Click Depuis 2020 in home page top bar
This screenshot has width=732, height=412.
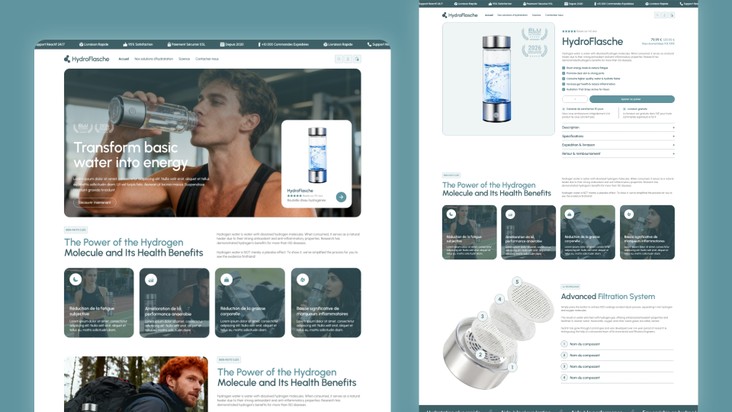[232, 44]
